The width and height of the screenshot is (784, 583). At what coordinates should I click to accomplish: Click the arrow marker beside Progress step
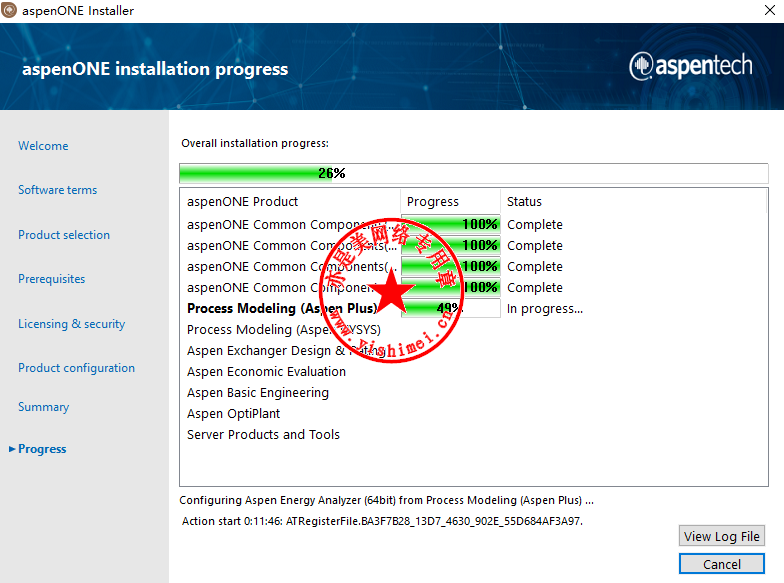point(12,449)
